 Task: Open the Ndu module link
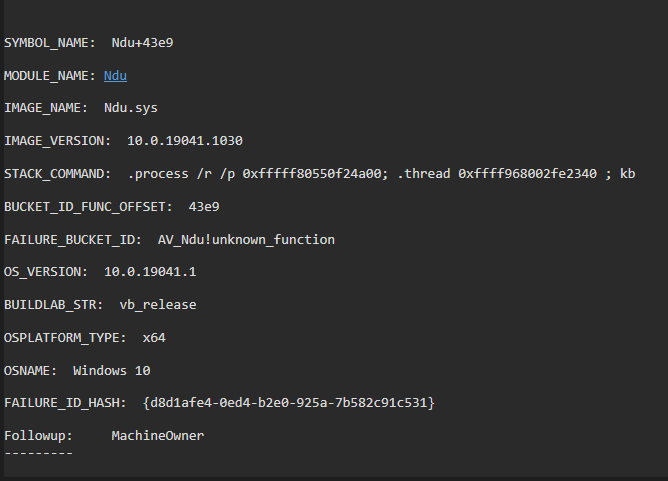[x=115, y=76]
